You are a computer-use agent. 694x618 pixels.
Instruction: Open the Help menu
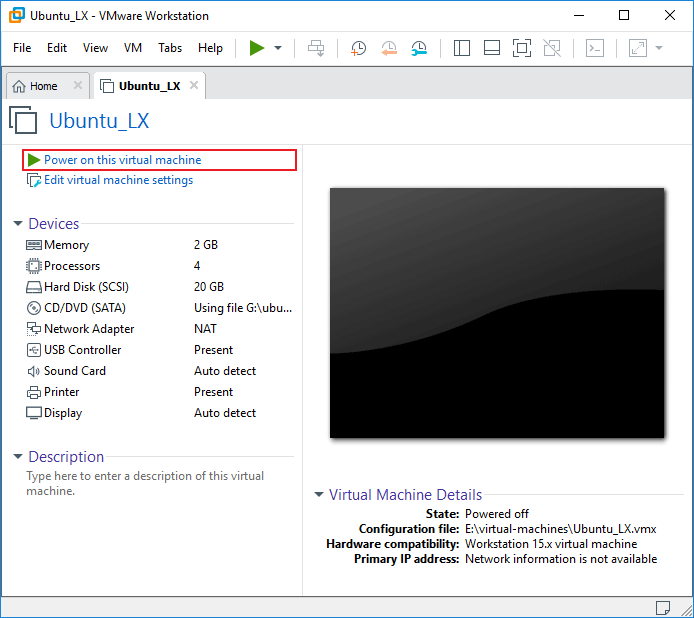210,48
